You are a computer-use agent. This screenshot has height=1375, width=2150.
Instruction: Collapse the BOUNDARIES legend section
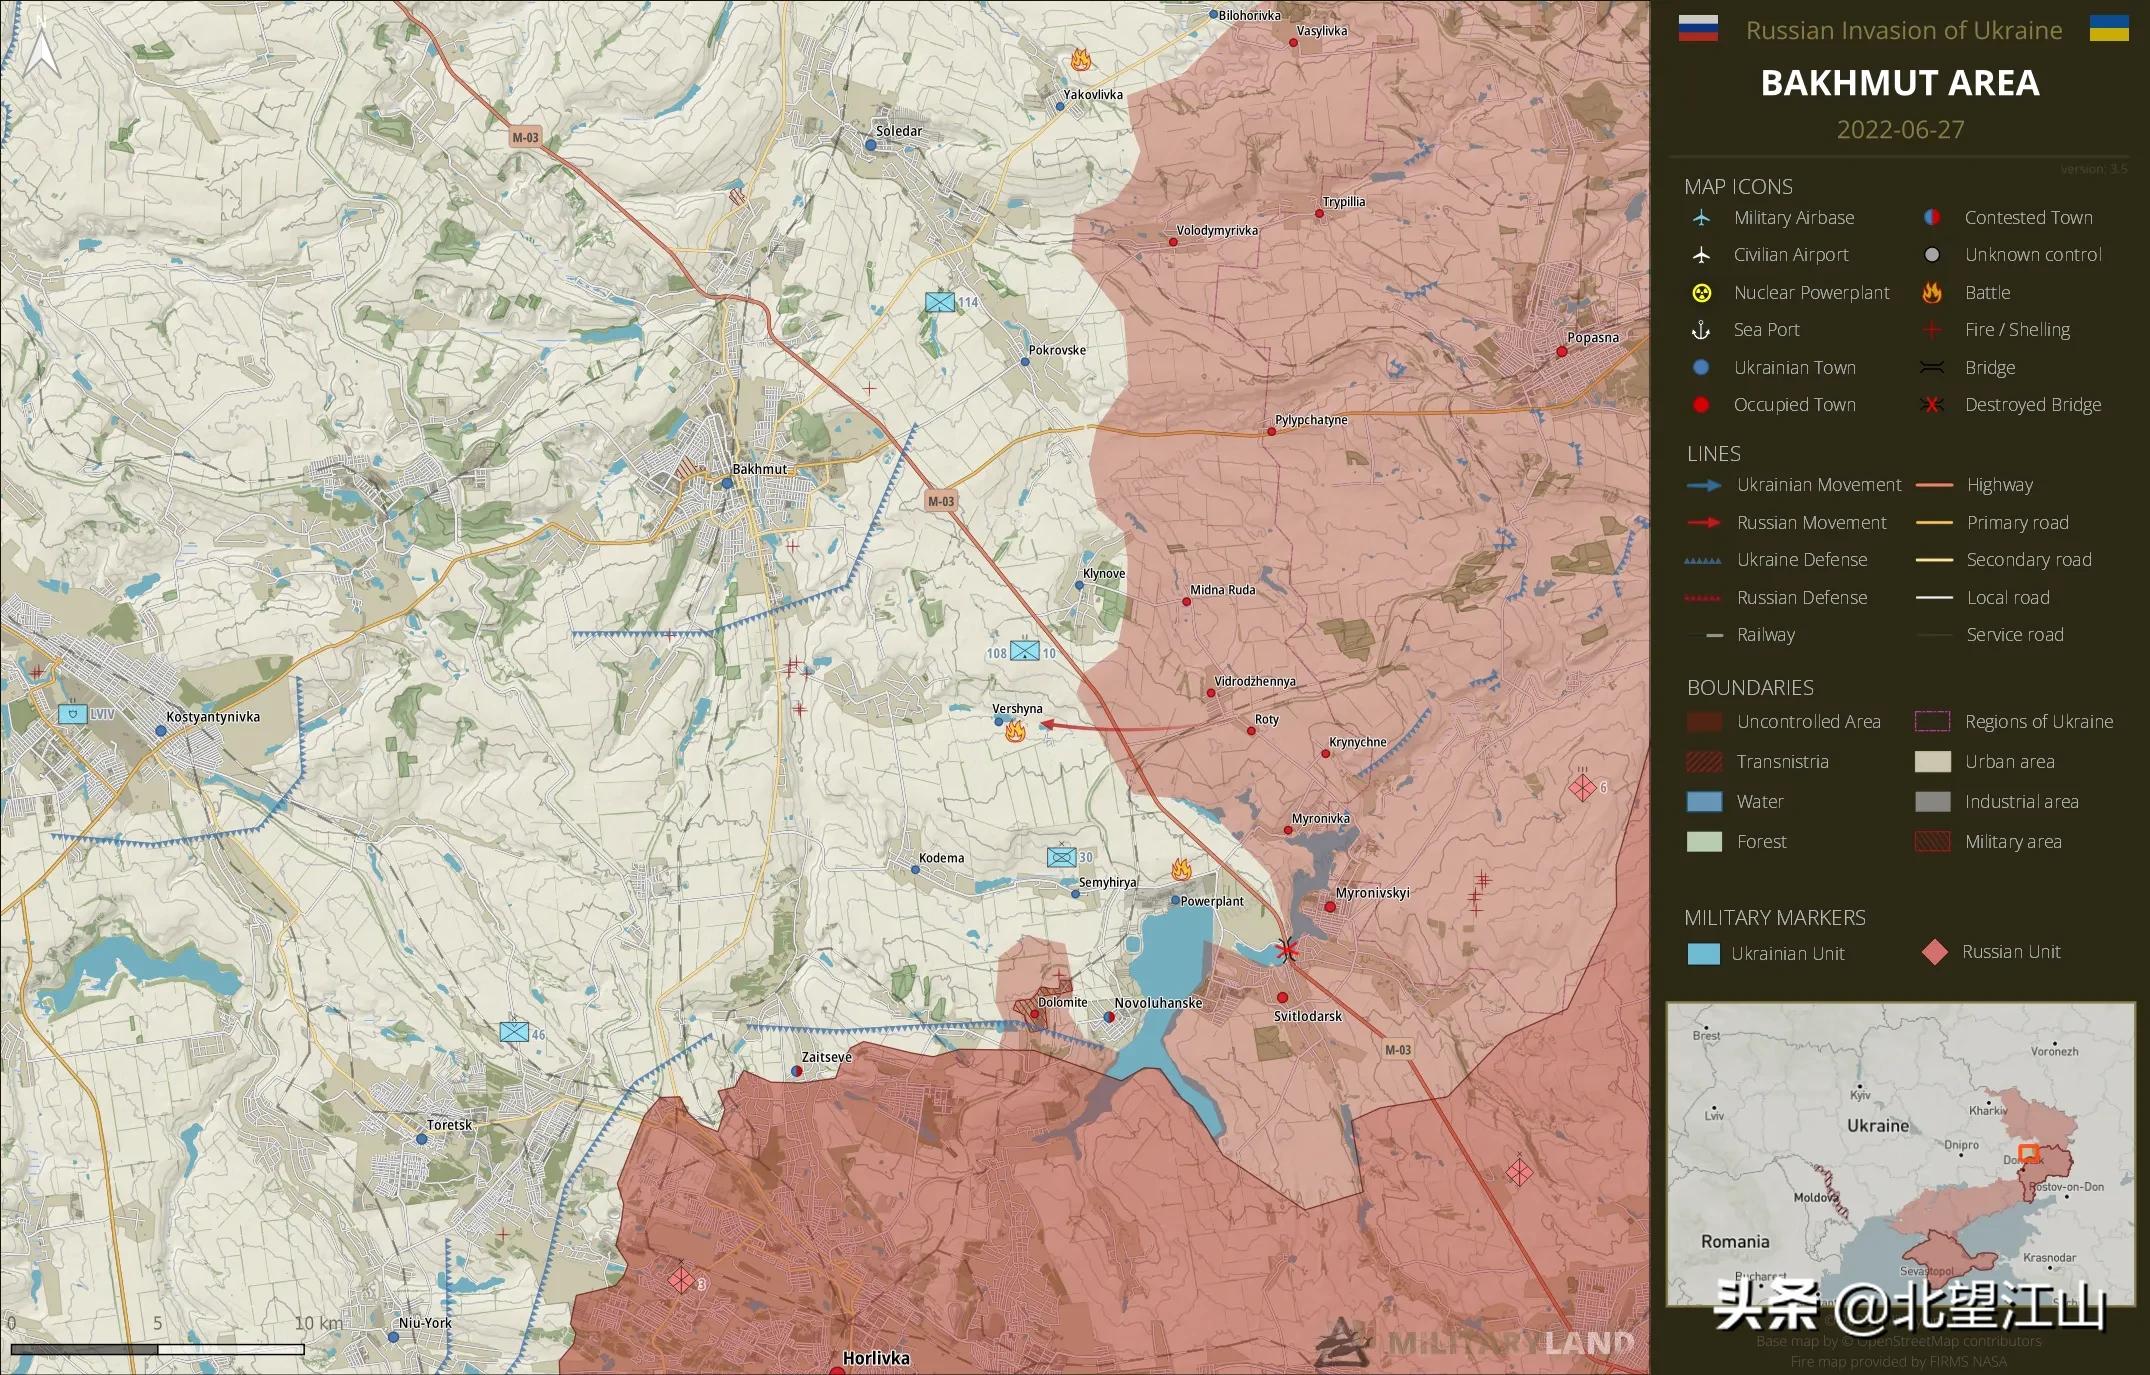click(x=1750, y=687)
